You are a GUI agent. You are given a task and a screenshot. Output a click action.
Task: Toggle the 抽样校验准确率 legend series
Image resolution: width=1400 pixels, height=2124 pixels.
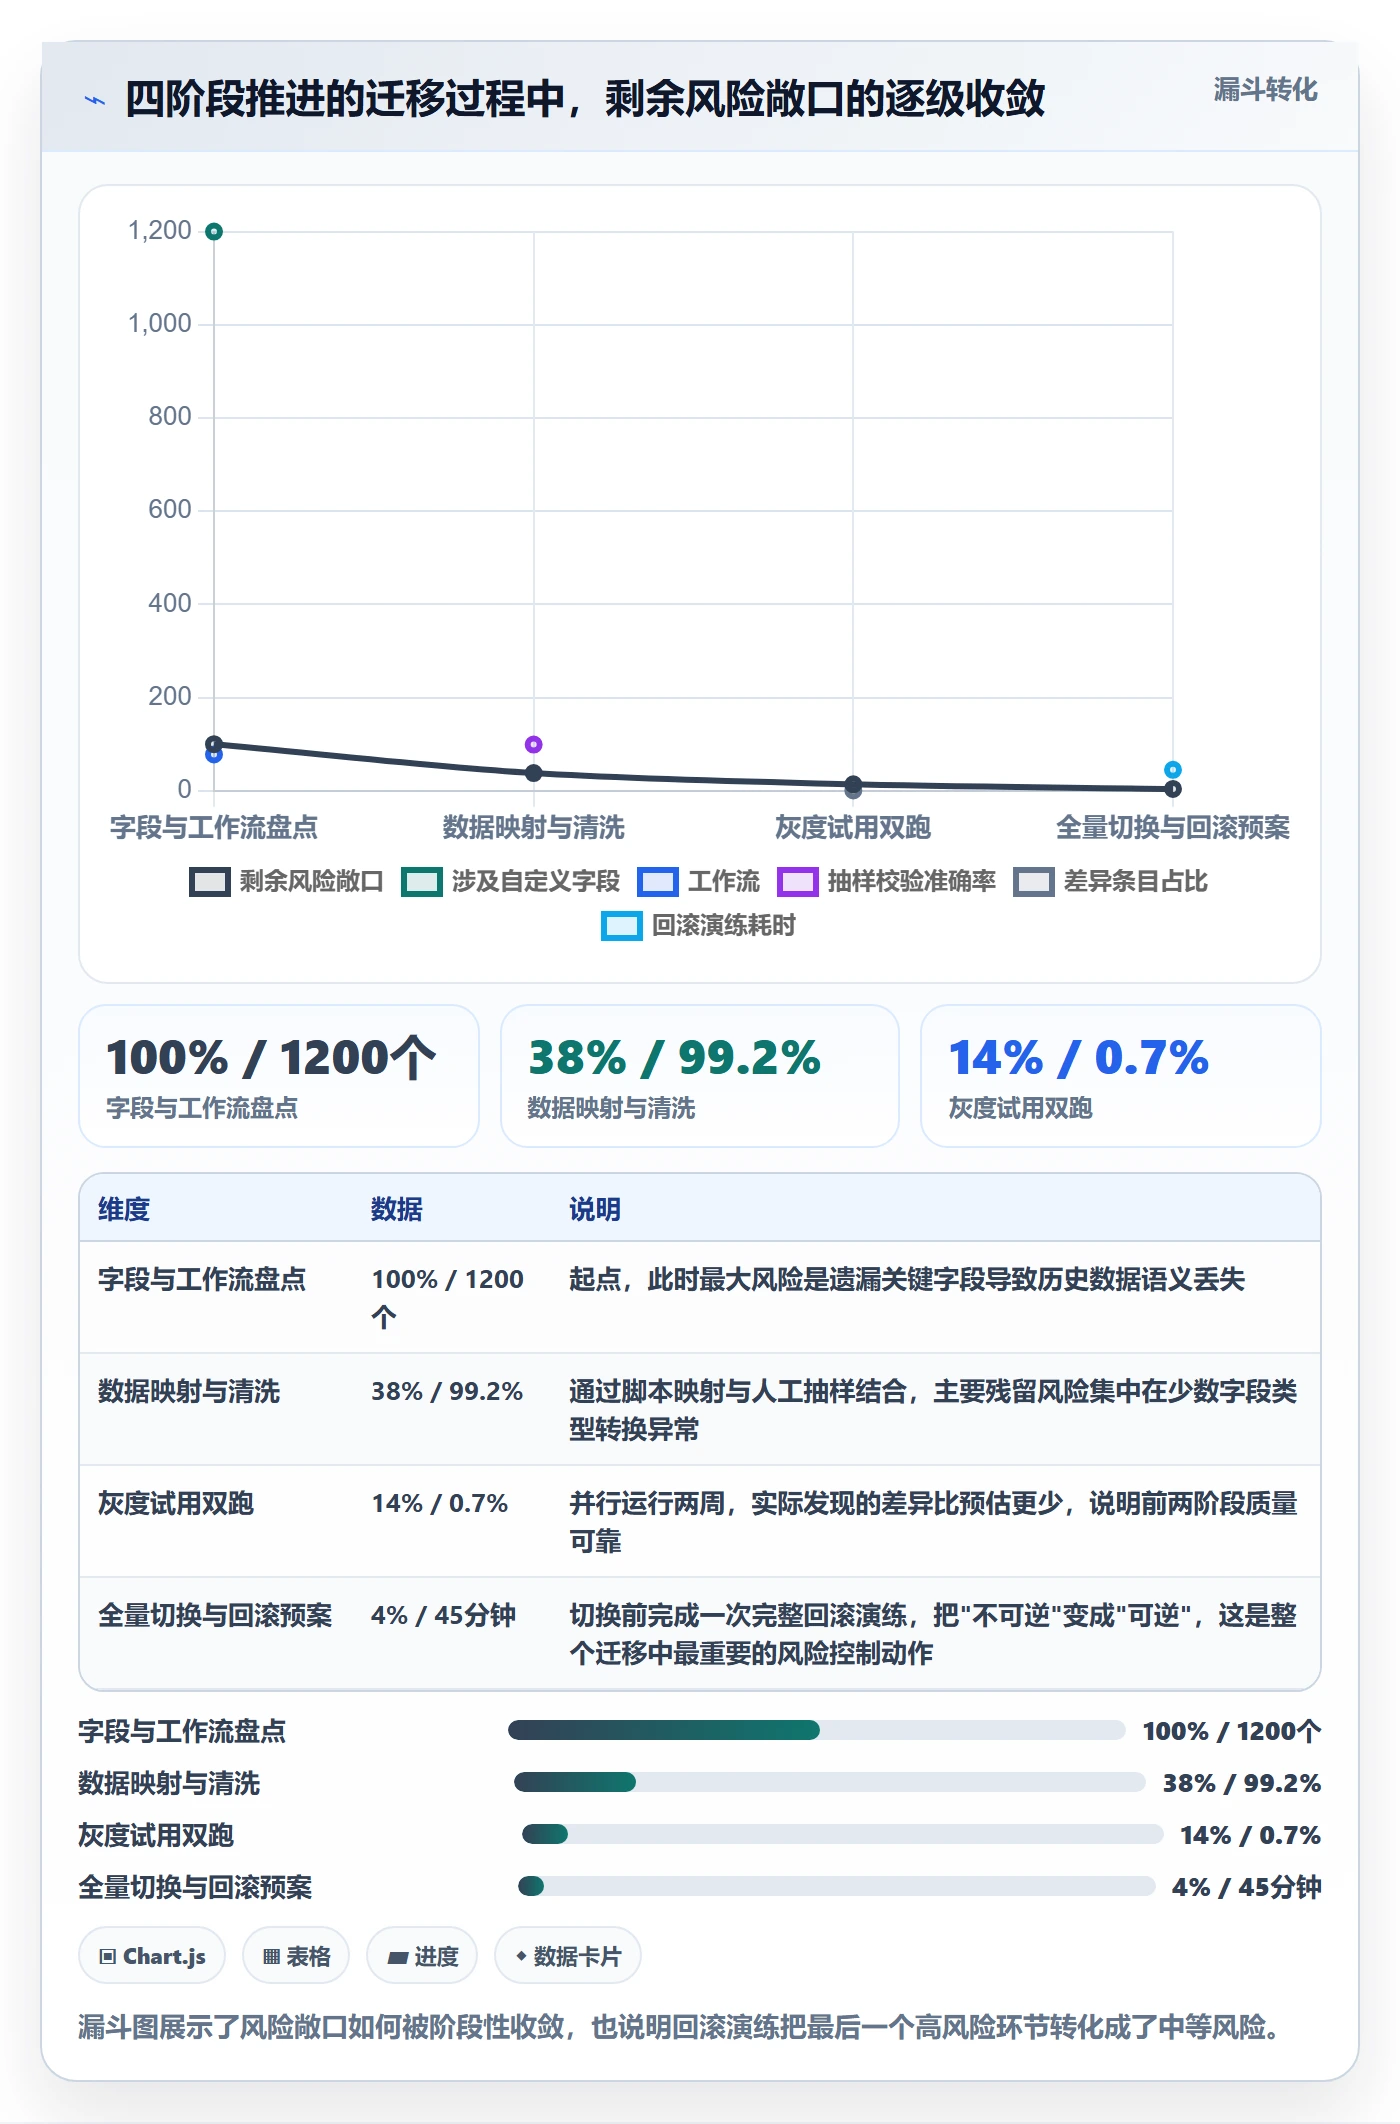886,882
